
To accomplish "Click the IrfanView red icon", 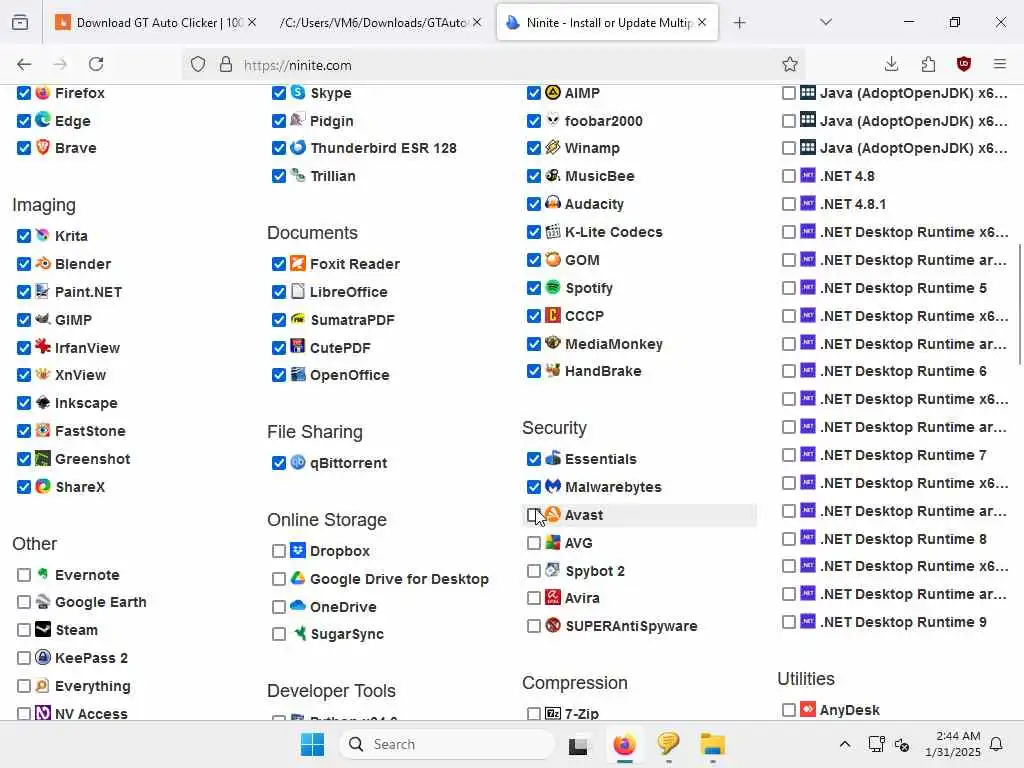I will coord(42,347).
